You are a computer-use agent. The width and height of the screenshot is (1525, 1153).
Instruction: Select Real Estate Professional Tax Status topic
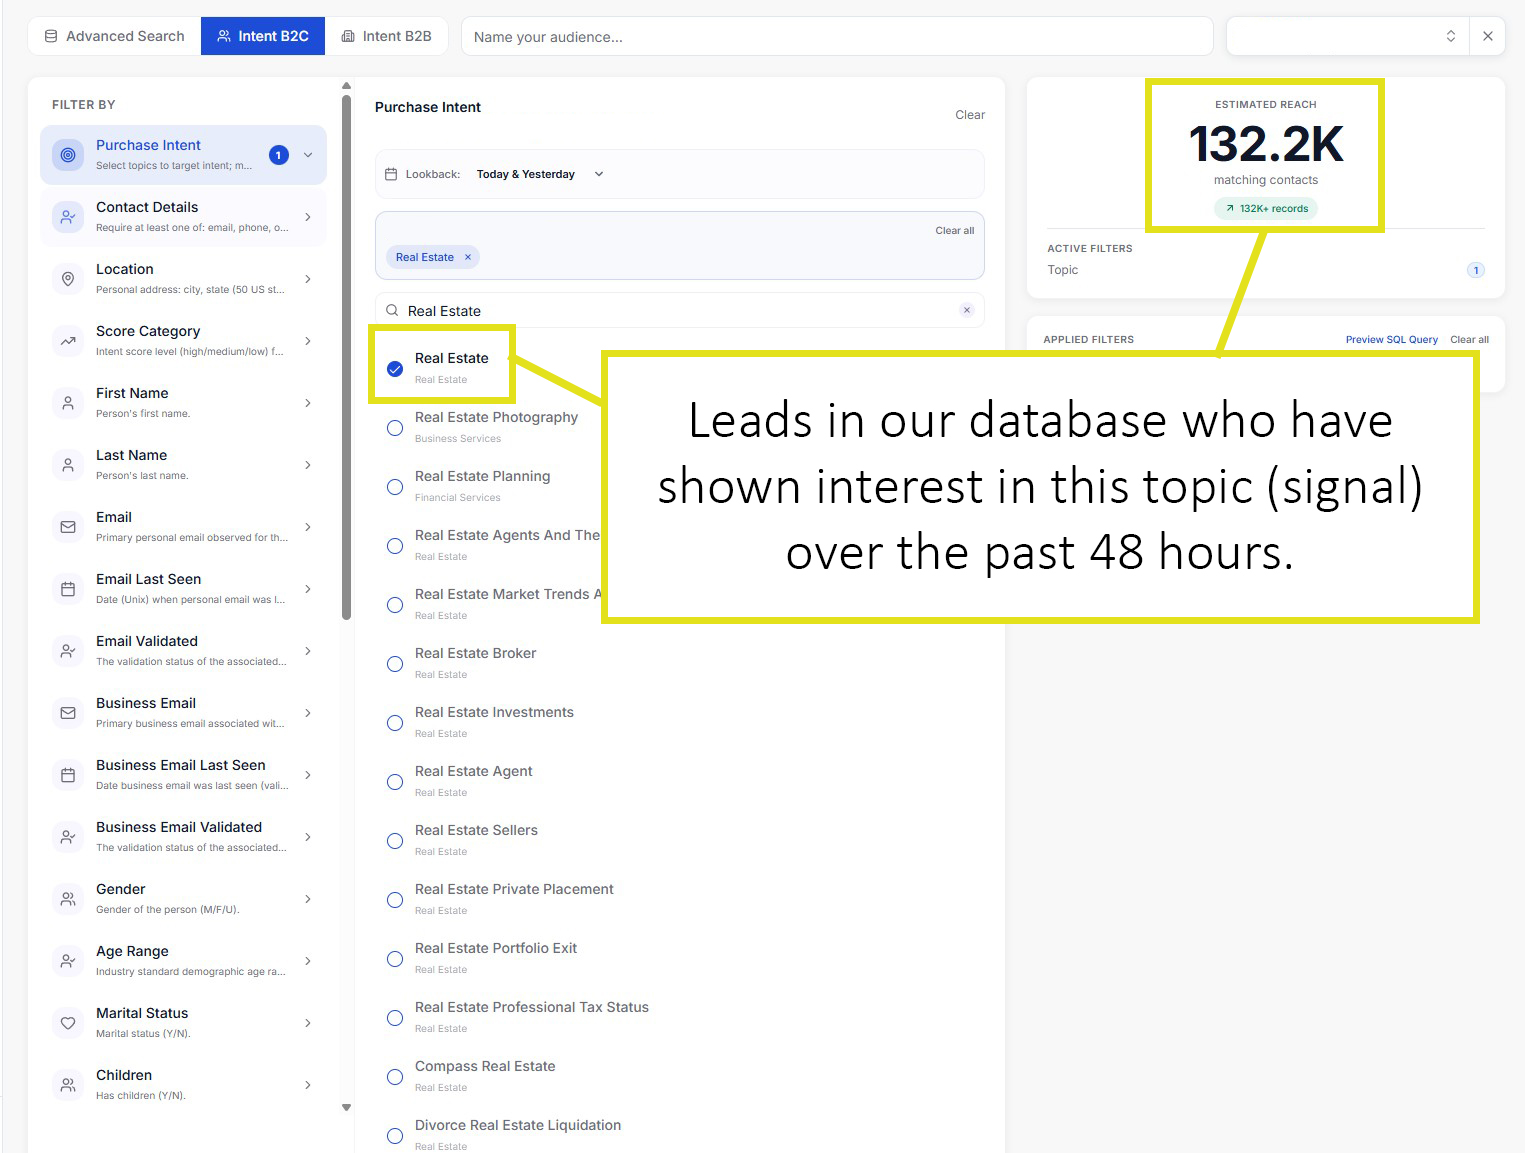point(395,1018)
